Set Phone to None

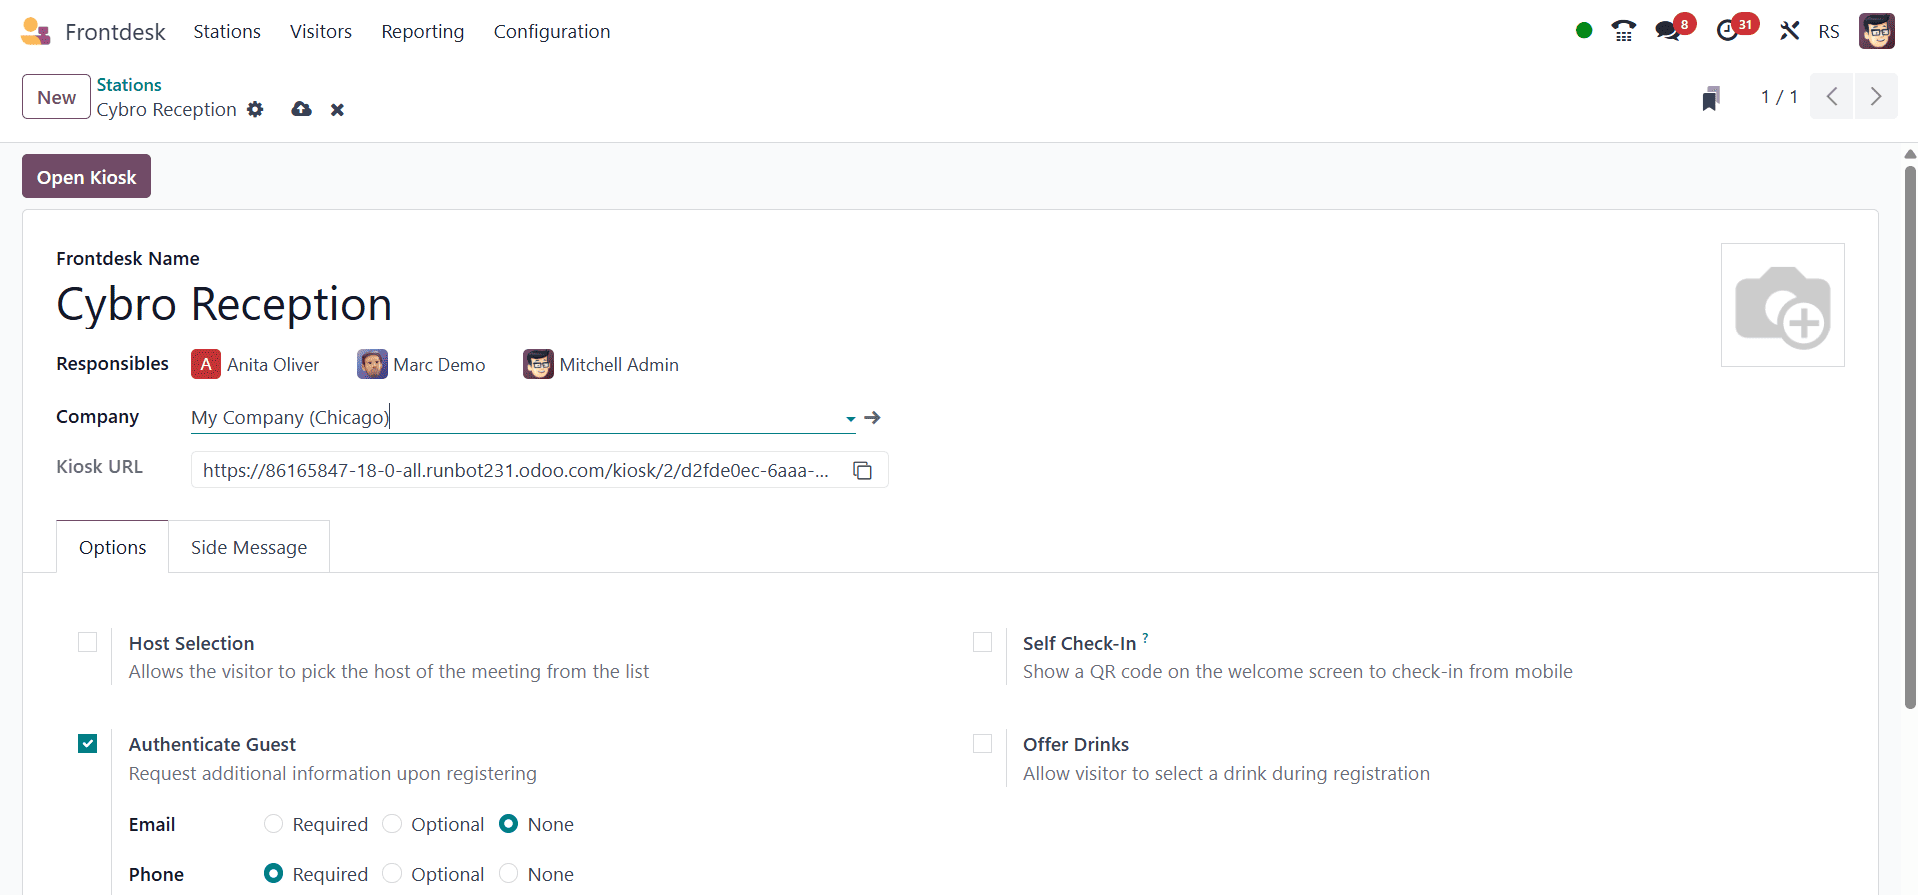tap(509, 874)
